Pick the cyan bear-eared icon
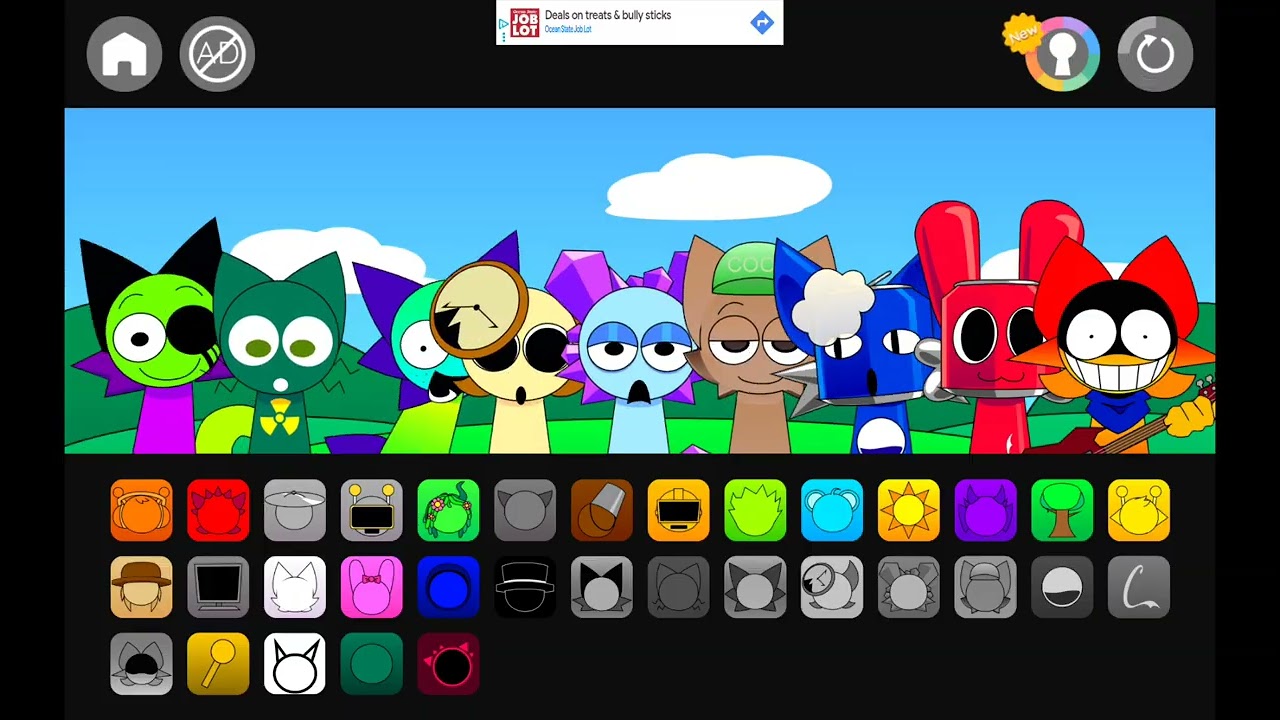1280x720 pixels. 832,510
